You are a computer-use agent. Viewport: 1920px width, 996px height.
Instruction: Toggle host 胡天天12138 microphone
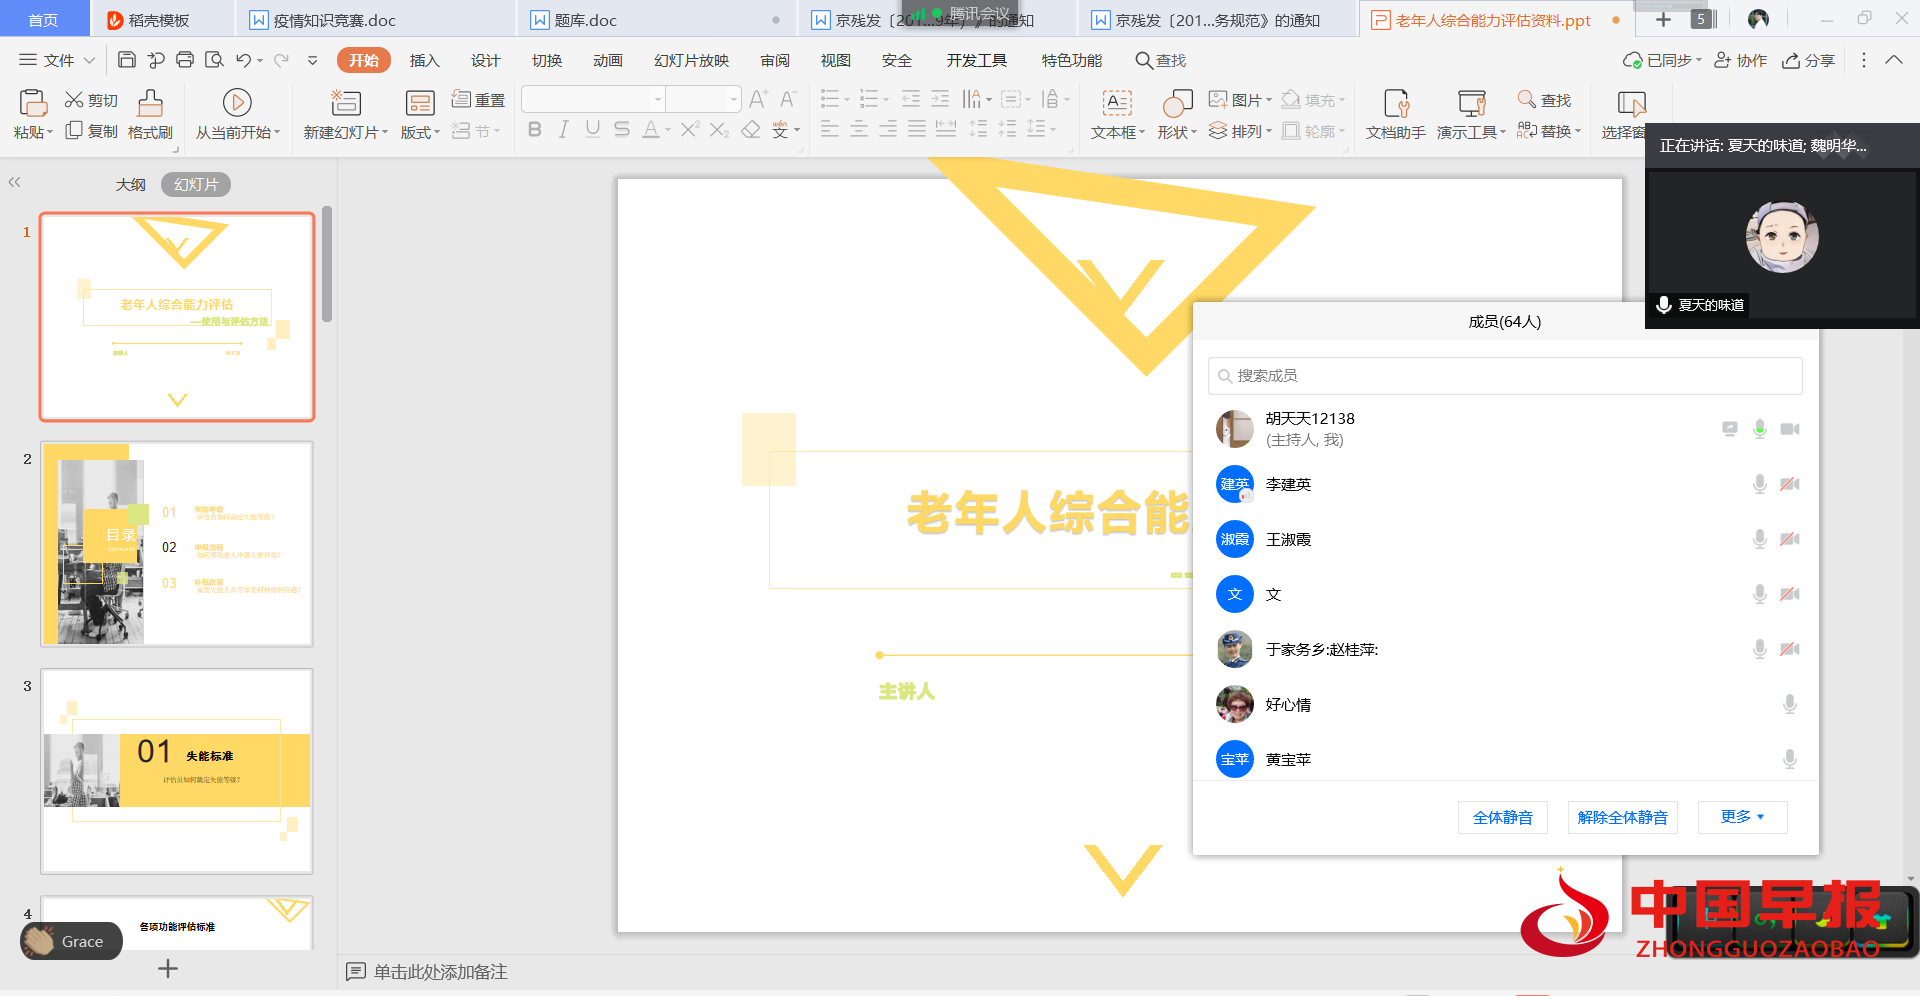pyautogui.click(x=1760, y=429)
